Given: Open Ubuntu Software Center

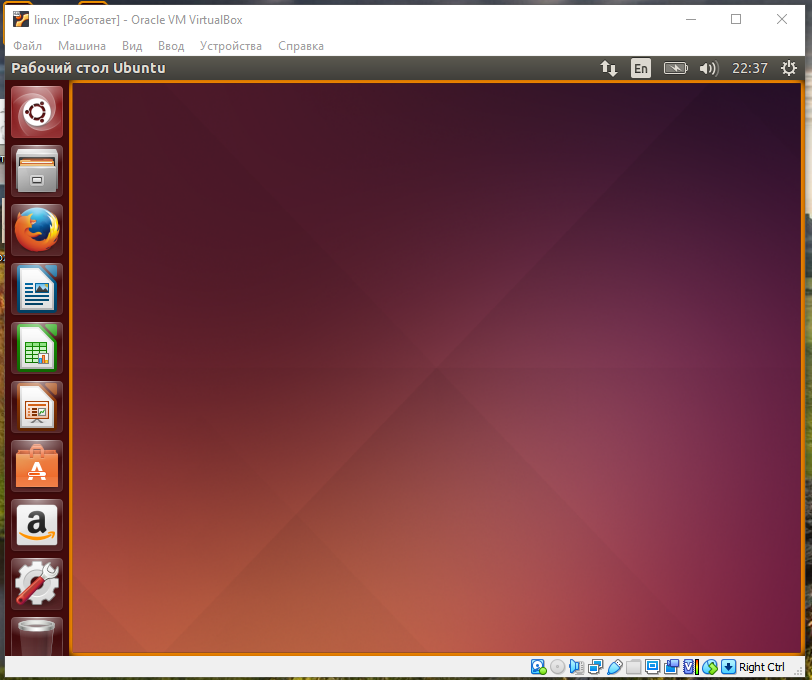Looking at the screenshot, I should point(37,466).
